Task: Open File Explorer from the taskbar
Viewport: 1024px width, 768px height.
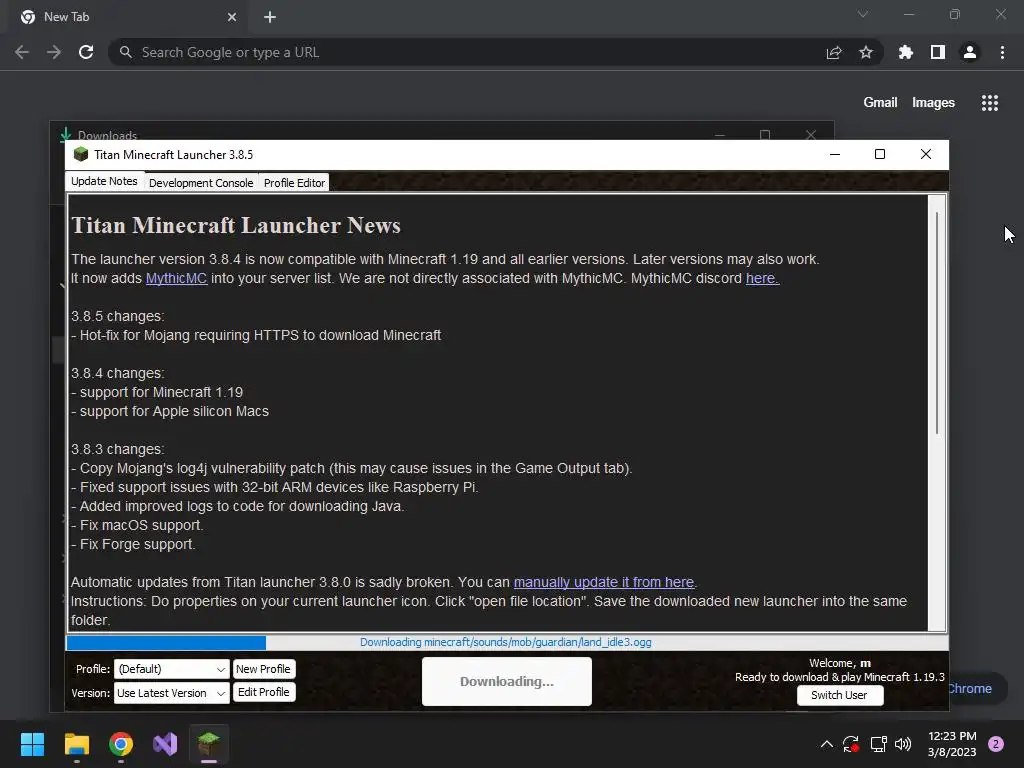Action: tap(76, 744)
